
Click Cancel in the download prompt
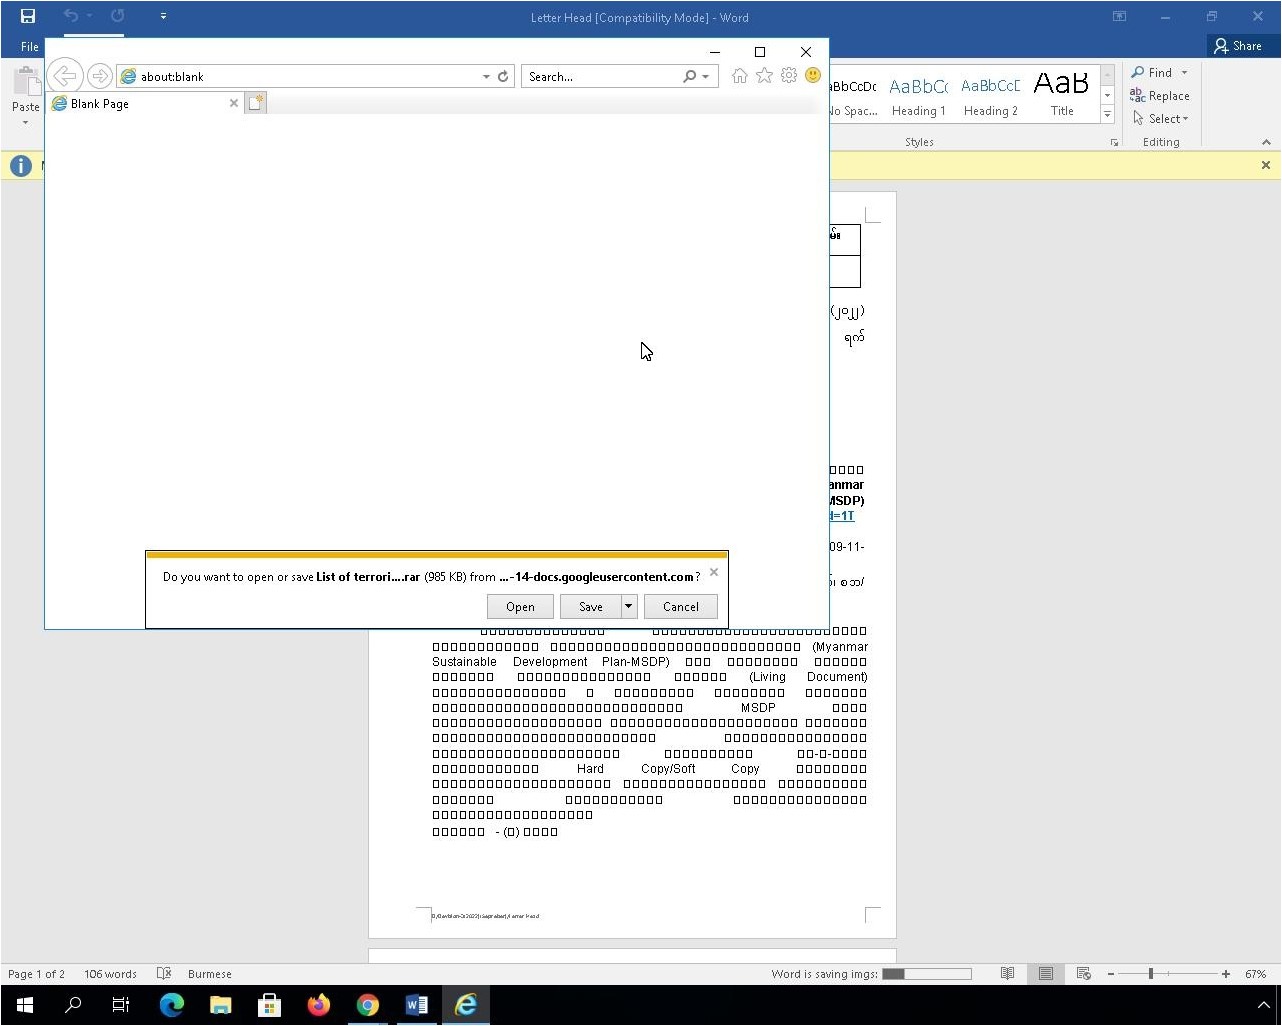click(680, 606)
